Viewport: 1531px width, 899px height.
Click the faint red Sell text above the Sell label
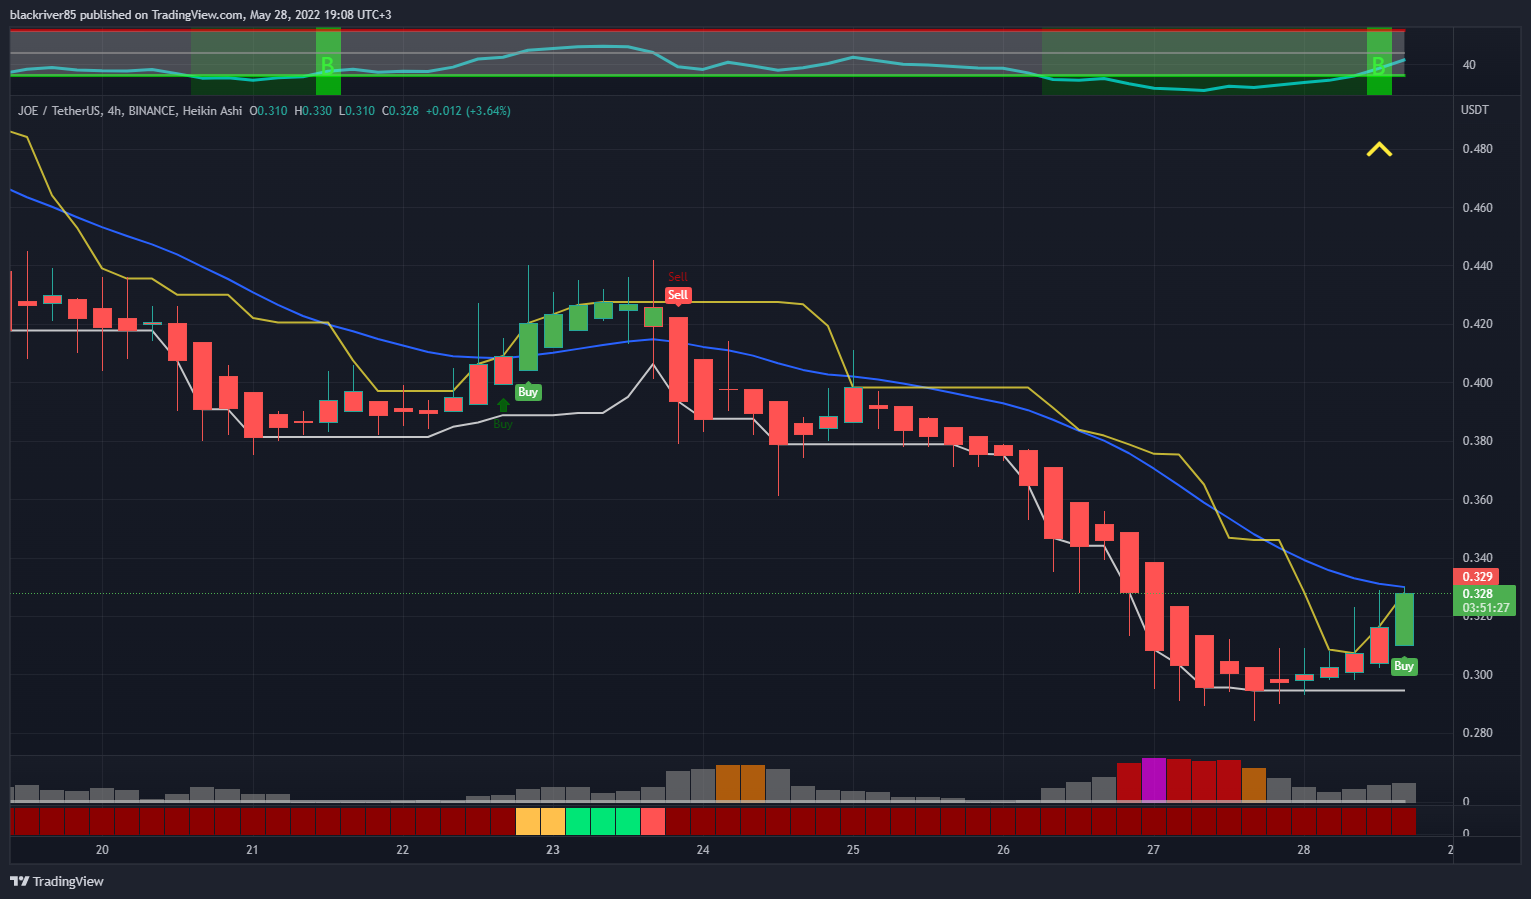678,277
